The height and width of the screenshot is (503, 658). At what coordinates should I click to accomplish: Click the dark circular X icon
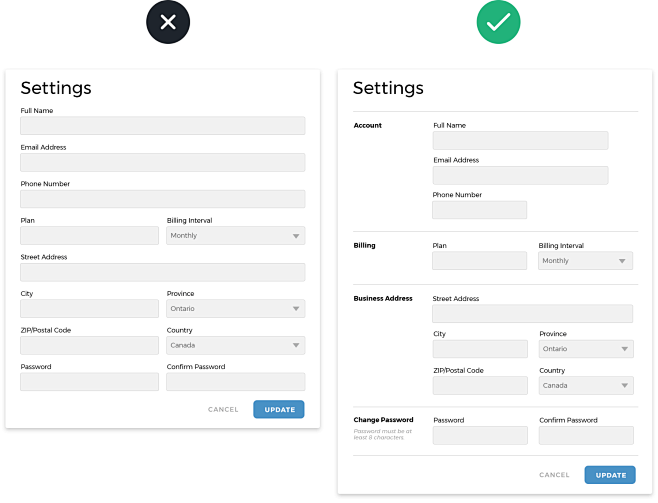[167, 23]
